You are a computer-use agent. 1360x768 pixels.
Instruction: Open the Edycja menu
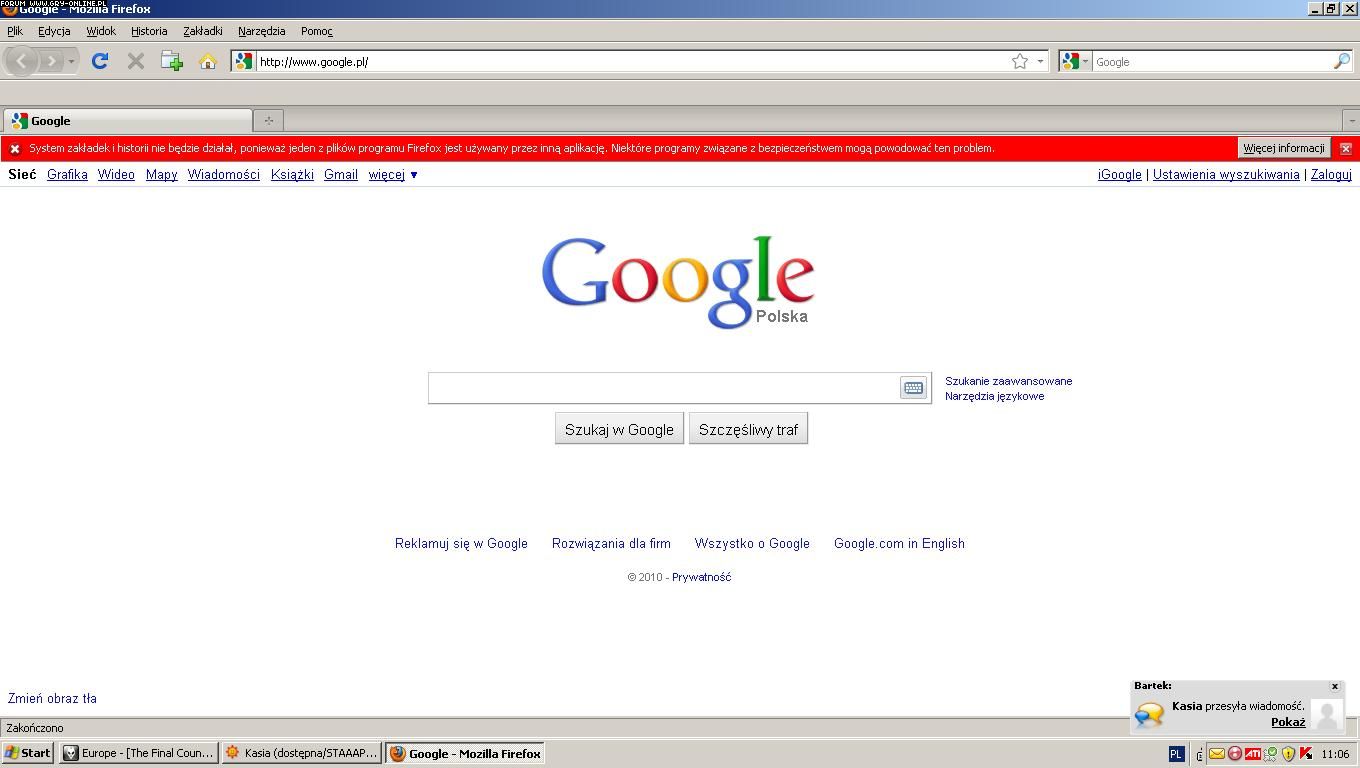pos(54,31)
